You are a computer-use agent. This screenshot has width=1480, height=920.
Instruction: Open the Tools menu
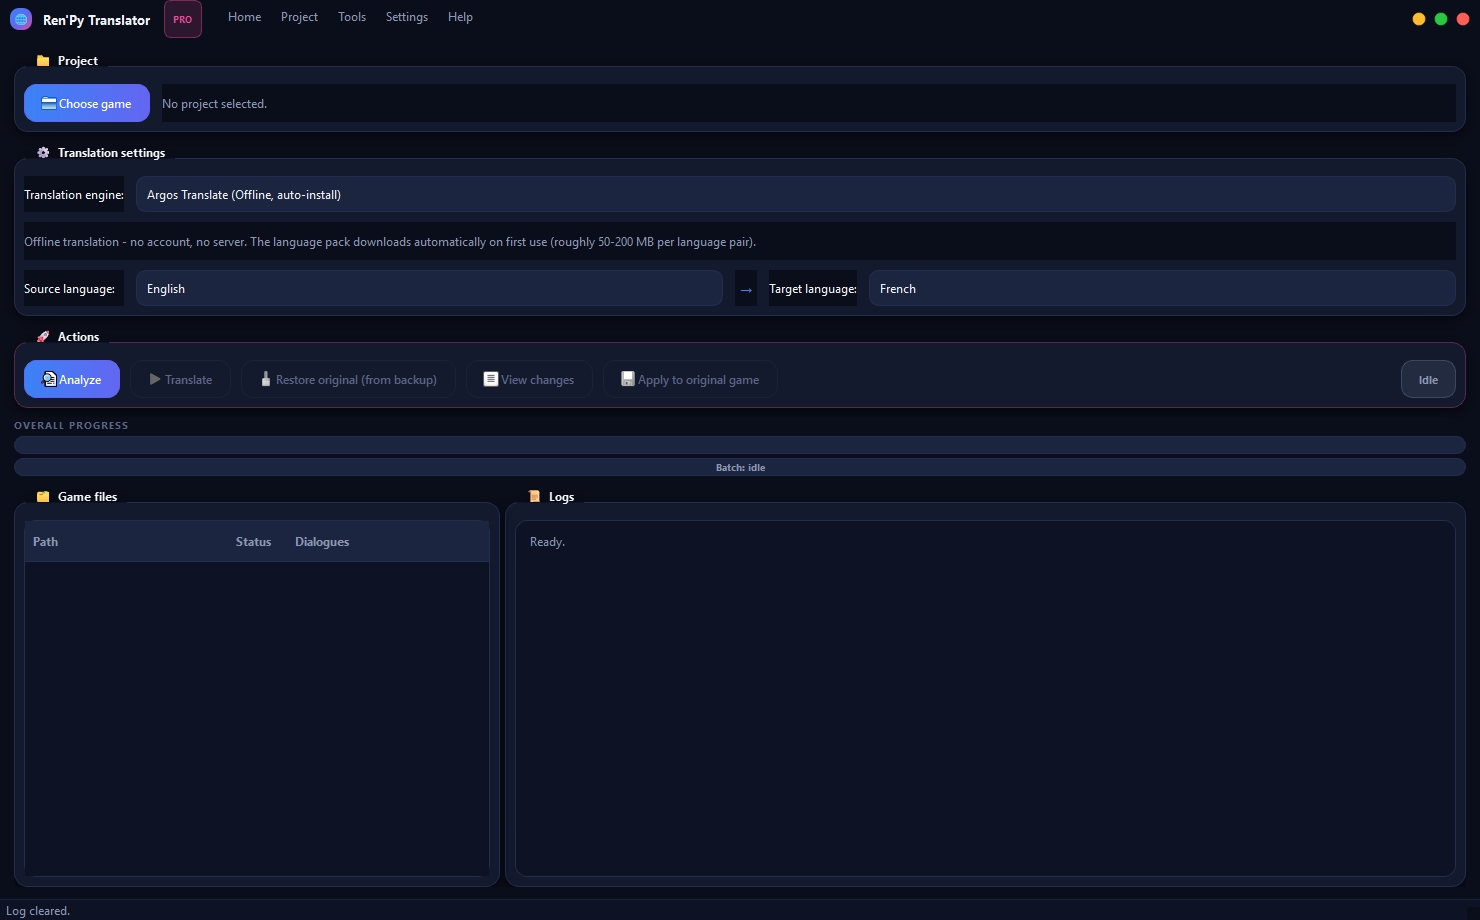click(352, 17)
